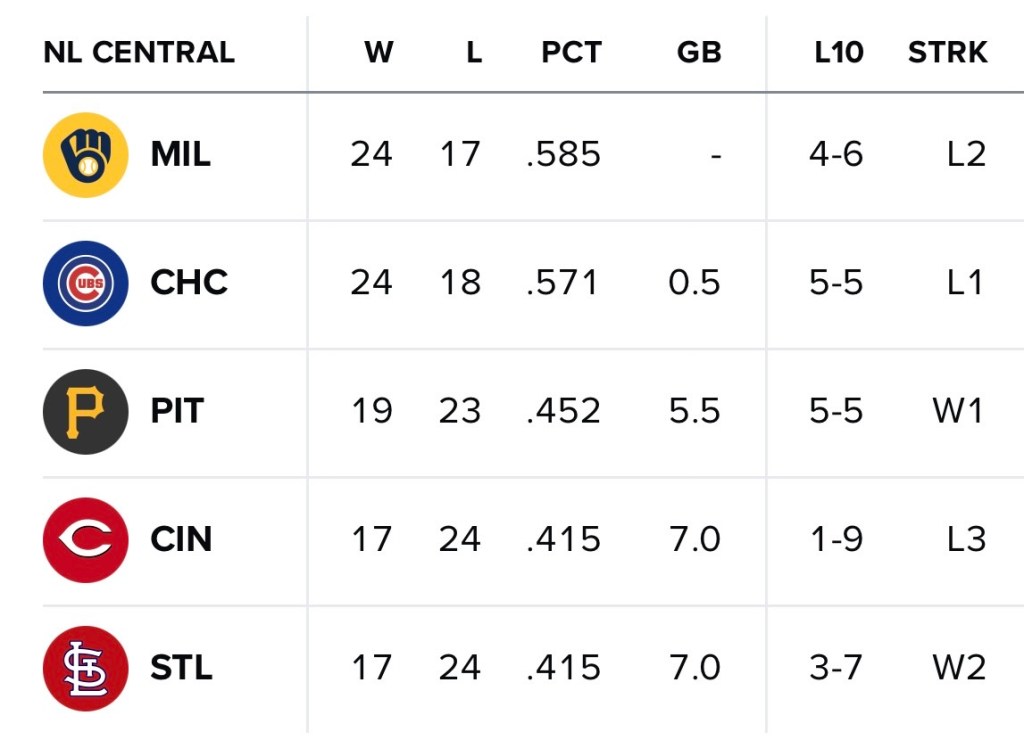This screenshot has height=740, width=1024.
Task: Click the STRK column header
Action: pyautogui.click(x=947, y=52)
